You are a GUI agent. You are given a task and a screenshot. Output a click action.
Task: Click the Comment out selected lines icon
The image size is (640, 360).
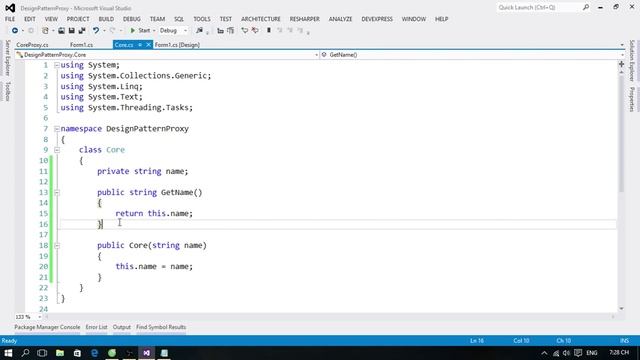pyautogui.click(x=244, y=31)
